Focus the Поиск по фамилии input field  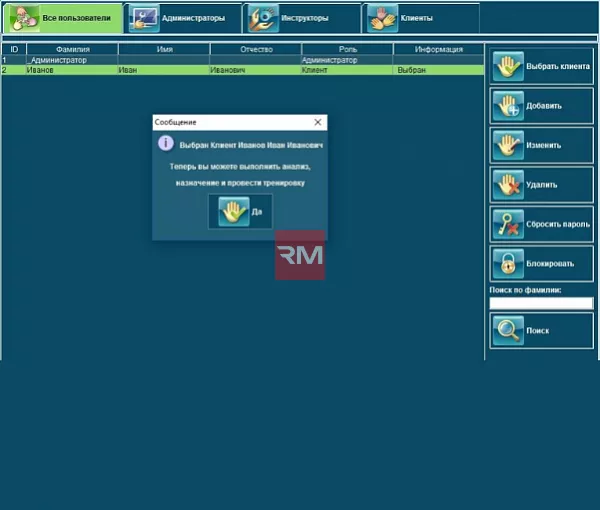coord(541,303)
